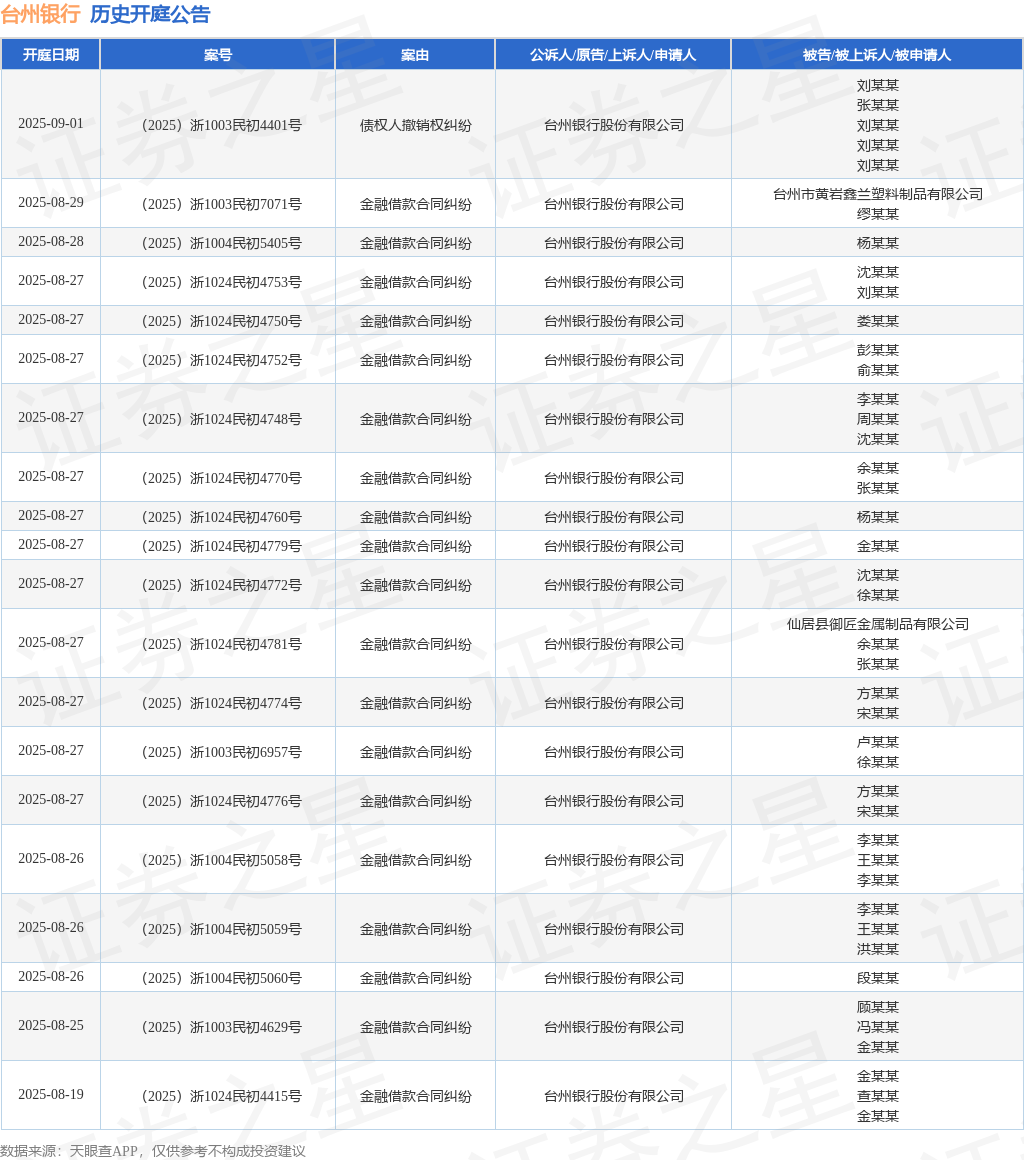Click defendant 彭某某
The image size is (1024, 1160).
click(x=878, y=350)
